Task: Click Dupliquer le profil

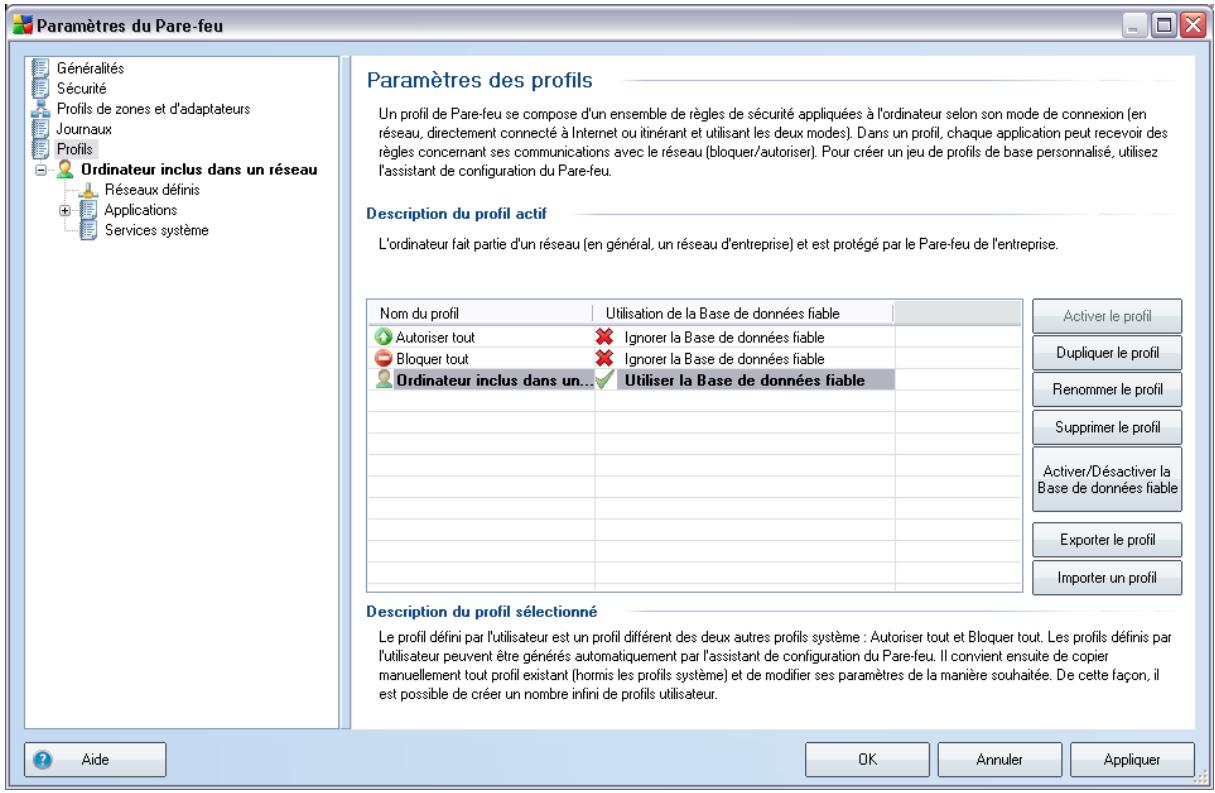Action: pos(1108,352)
